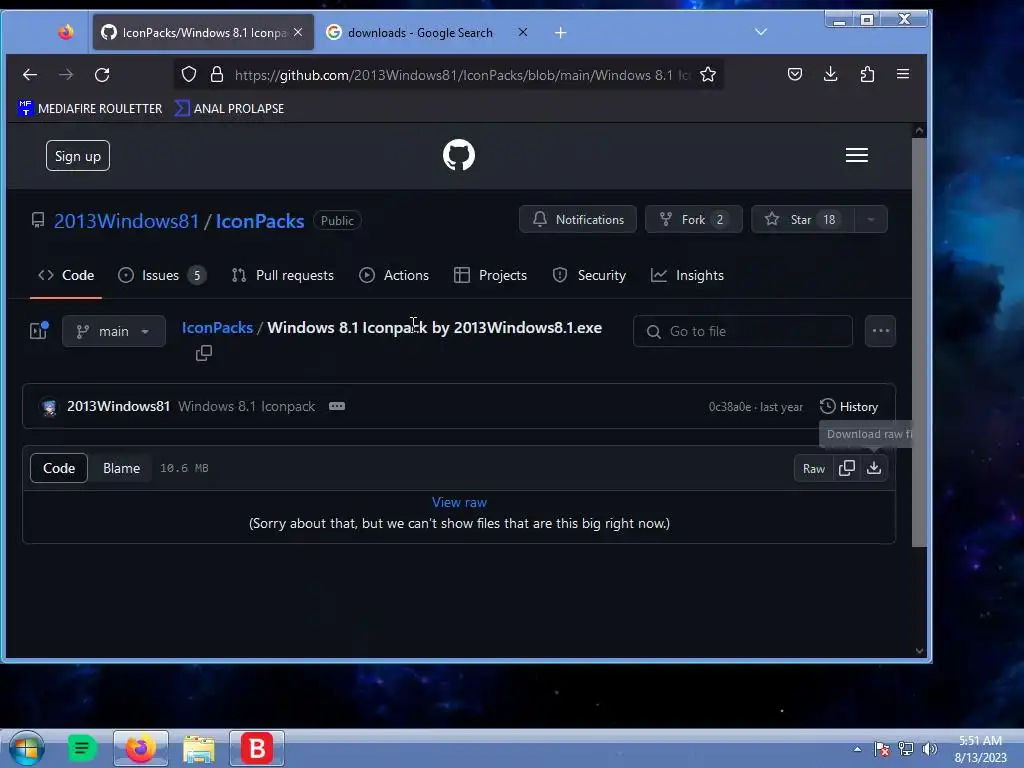Open a new browser tab
The width and height of the screenshot is (1024, 768).
click(x=560, y=33)
